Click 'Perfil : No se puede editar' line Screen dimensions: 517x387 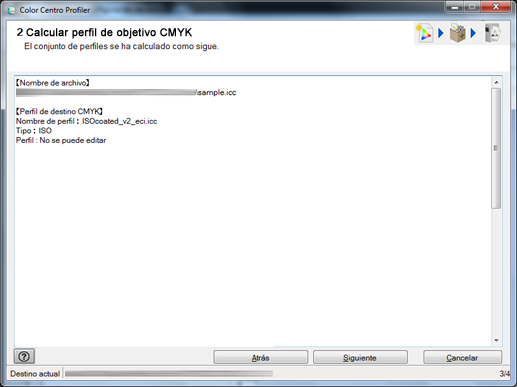(x=61, y=140)
